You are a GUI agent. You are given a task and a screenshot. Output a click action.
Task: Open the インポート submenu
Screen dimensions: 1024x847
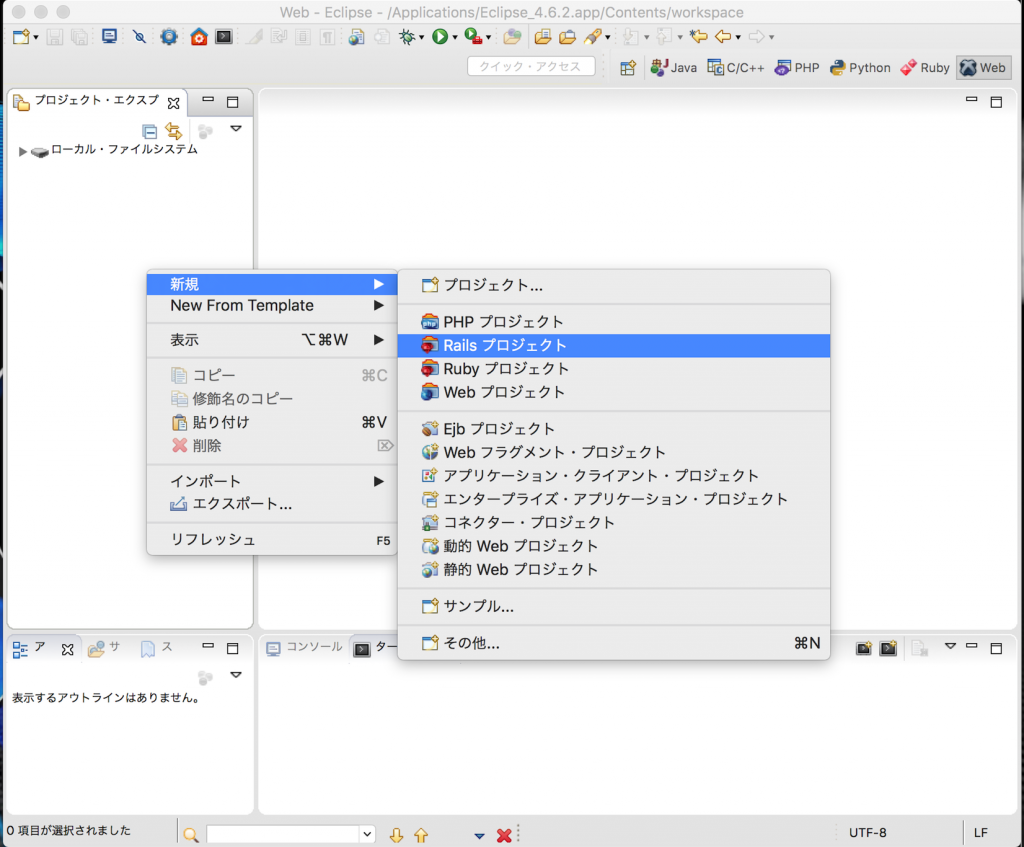(x=272, y=481)
